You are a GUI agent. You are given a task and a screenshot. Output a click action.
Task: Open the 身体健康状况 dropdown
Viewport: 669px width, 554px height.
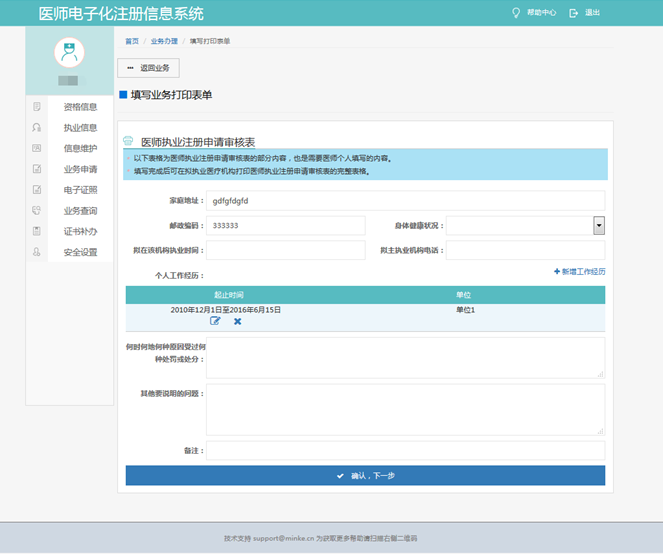coord(598,225)
